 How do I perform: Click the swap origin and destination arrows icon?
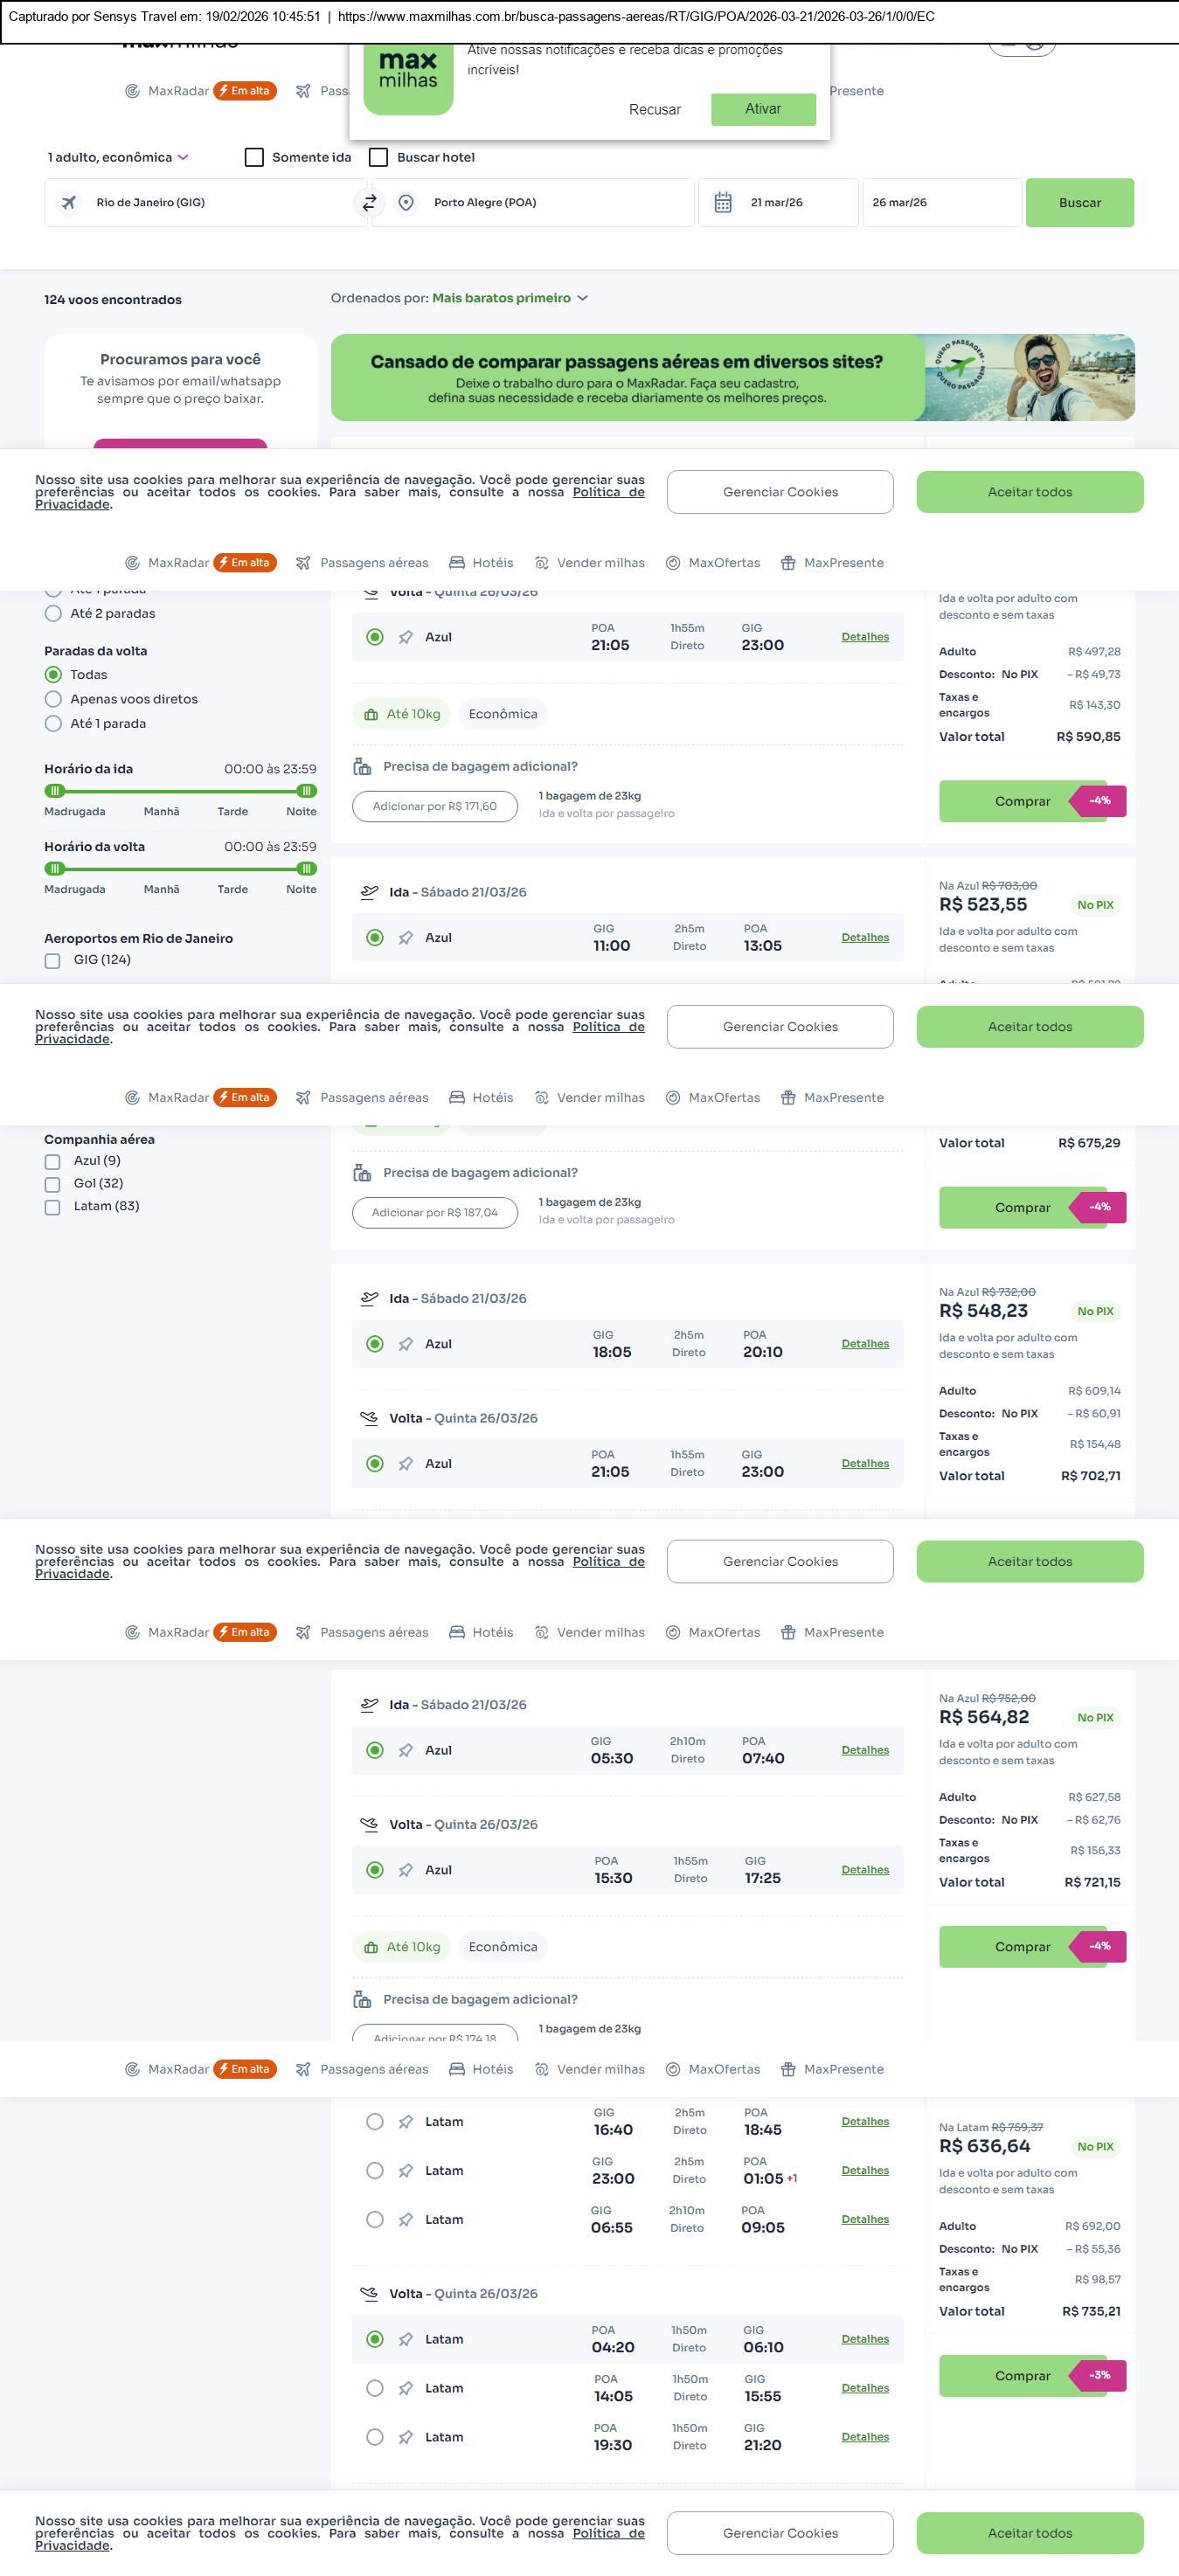369,202
